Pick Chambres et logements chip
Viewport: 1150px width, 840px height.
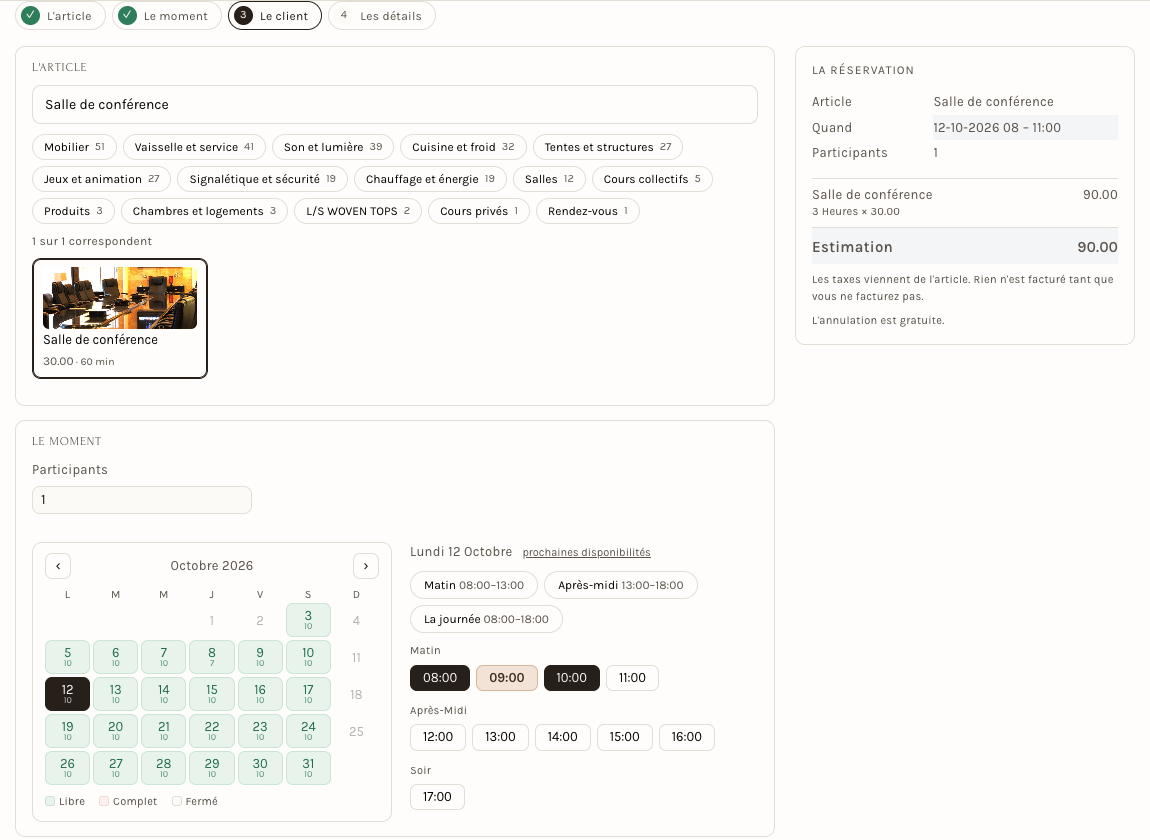pos(204,211)
